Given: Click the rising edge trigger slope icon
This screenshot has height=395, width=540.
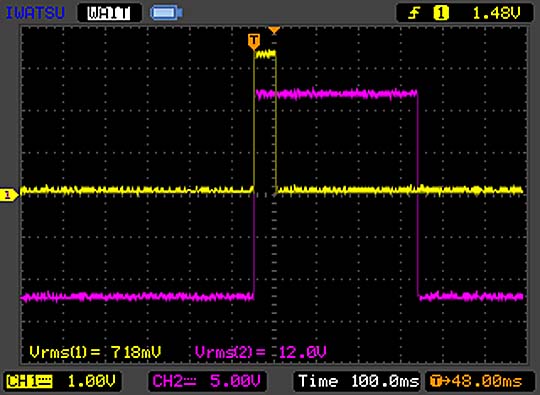Looking at the screenshot, I should [x=414, y=13].
